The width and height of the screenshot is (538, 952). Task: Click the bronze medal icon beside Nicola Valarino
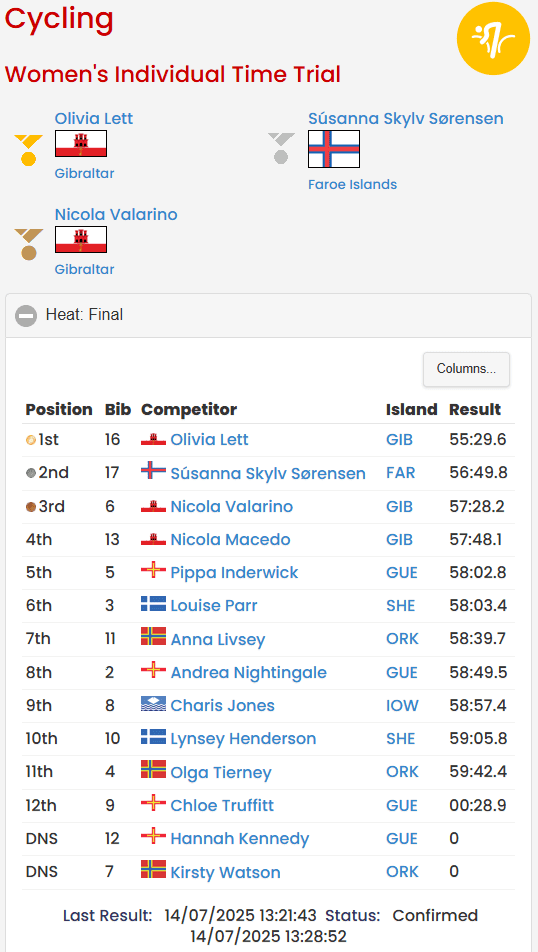click(x=28, y=244)
